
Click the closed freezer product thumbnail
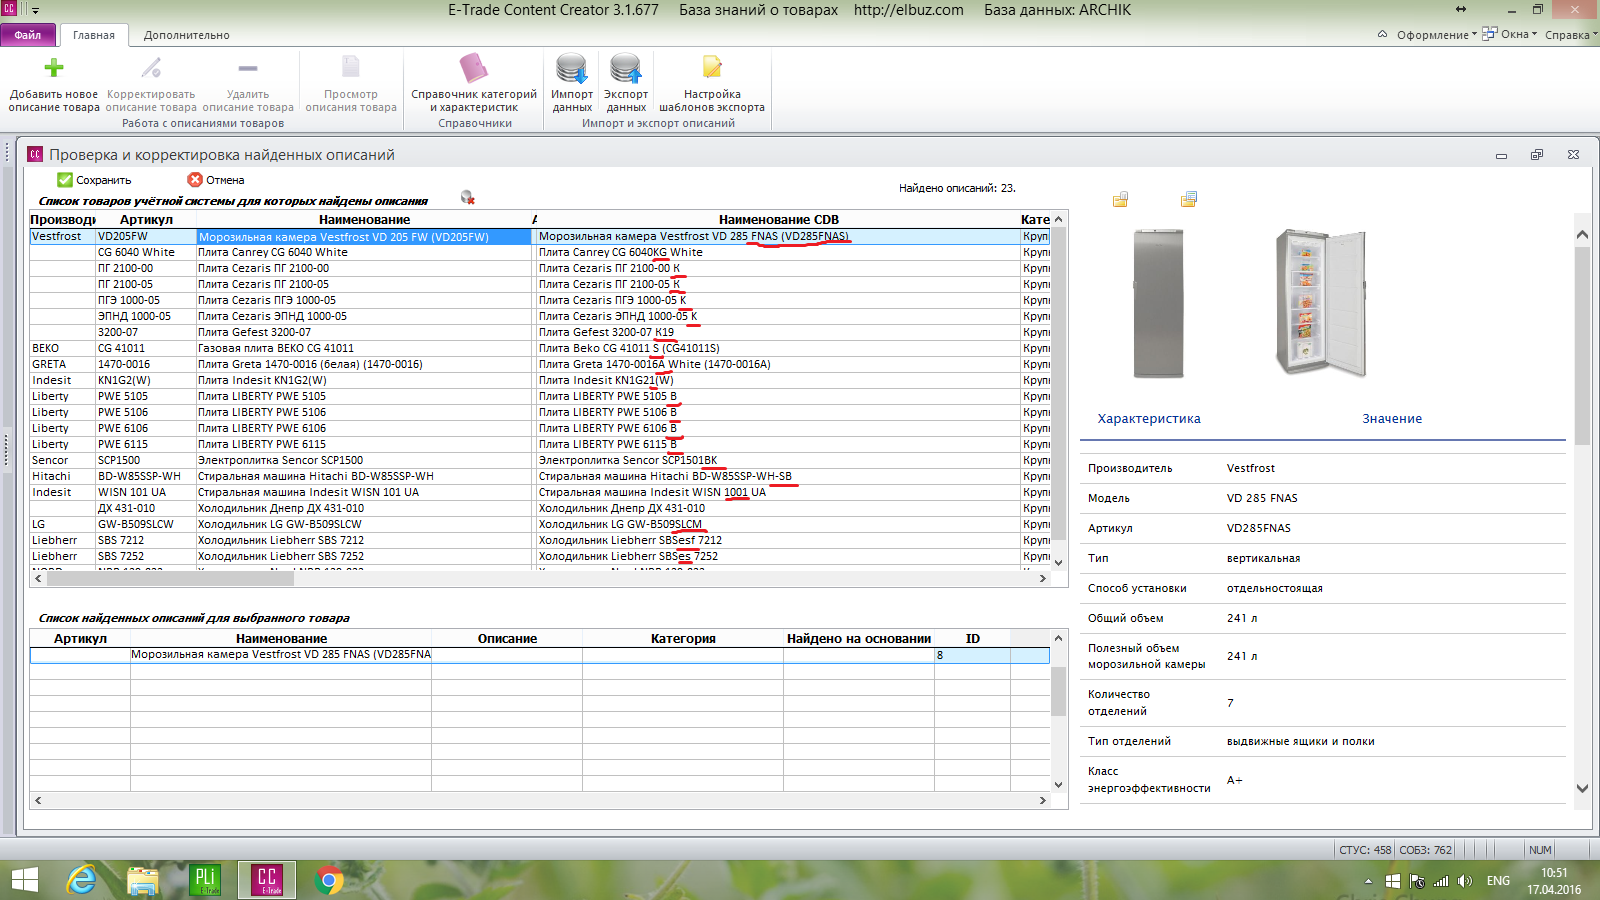(1159, 303)
